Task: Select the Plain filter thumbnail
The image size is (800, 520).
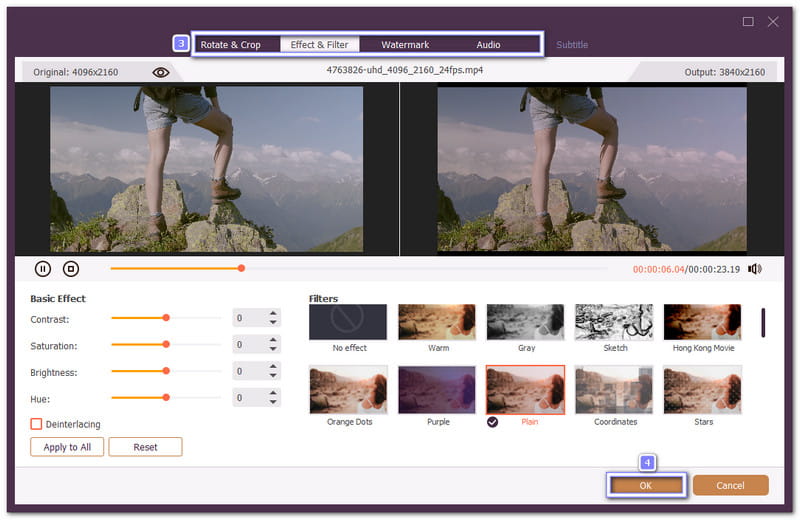Action: [x=526, y=390]
